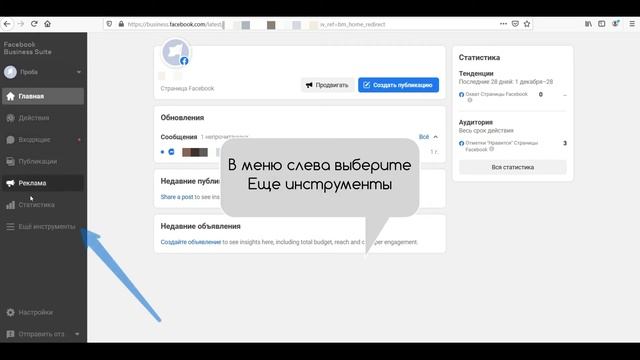The image size is (640, 360).
Task: Open the unread message sender thumbnail
Action: coord(195,152)
